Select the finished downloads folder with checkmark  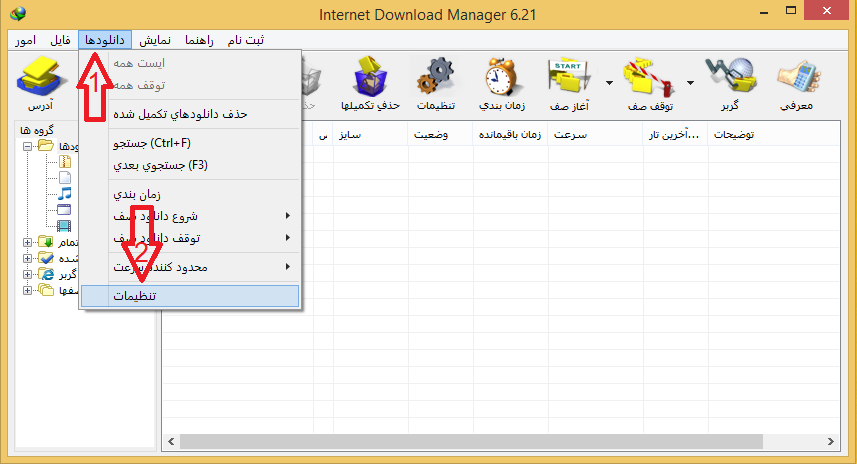[46, 258]
